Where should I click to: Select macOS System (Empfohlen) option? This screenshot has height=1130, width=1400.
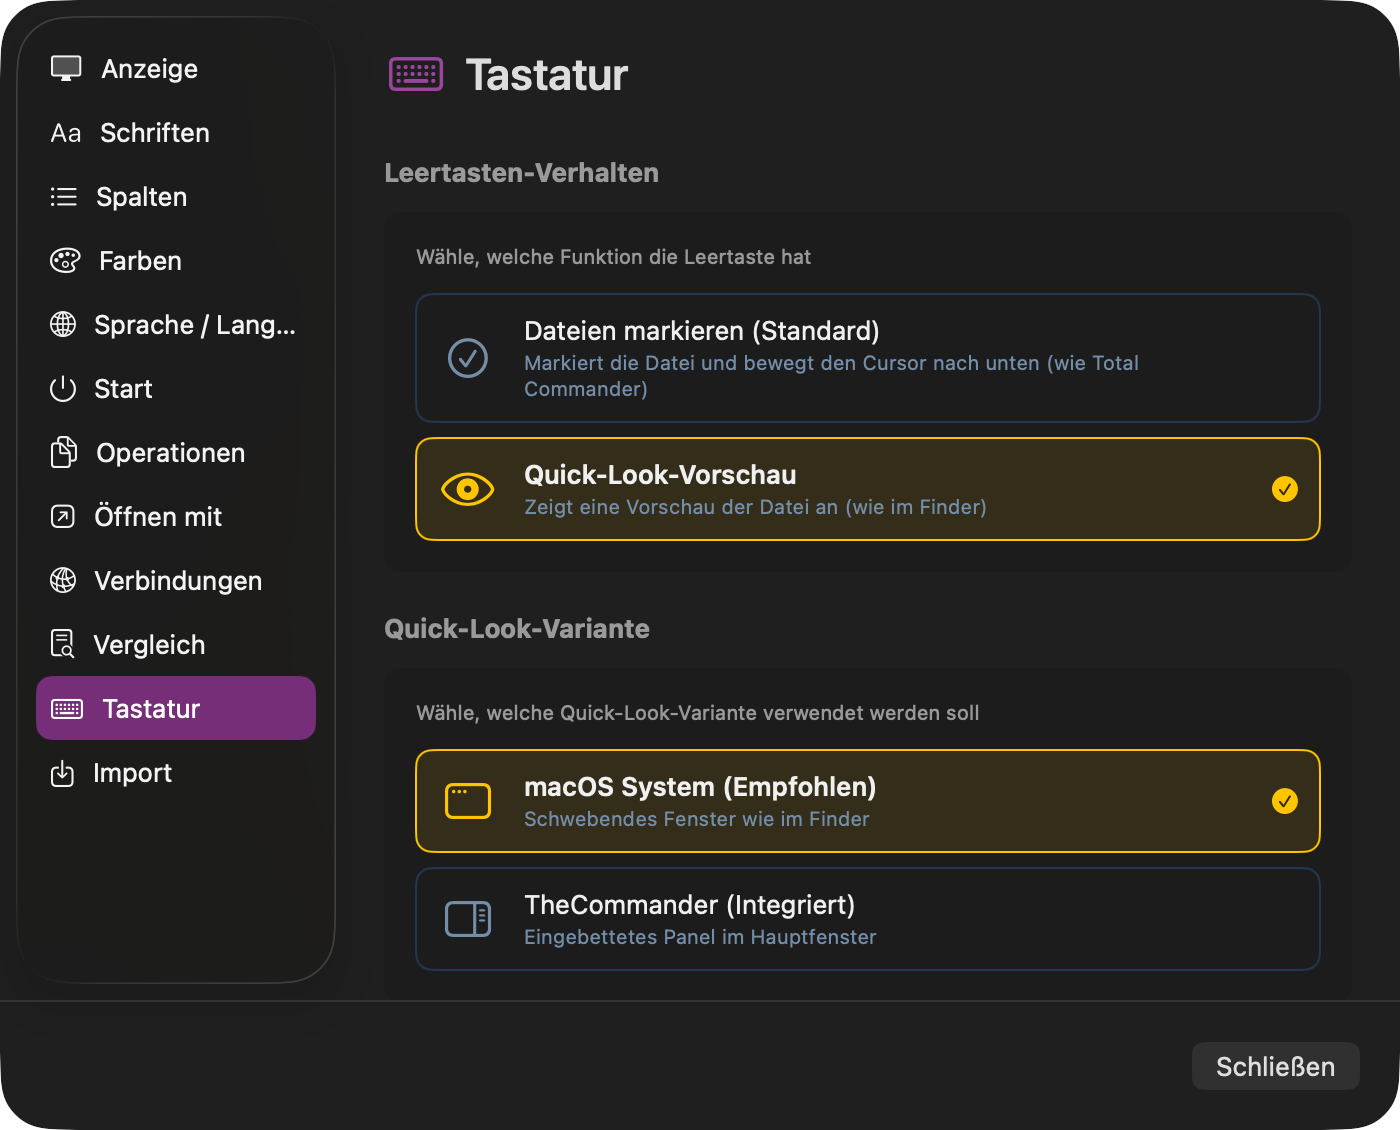click(x=867, y=801)
